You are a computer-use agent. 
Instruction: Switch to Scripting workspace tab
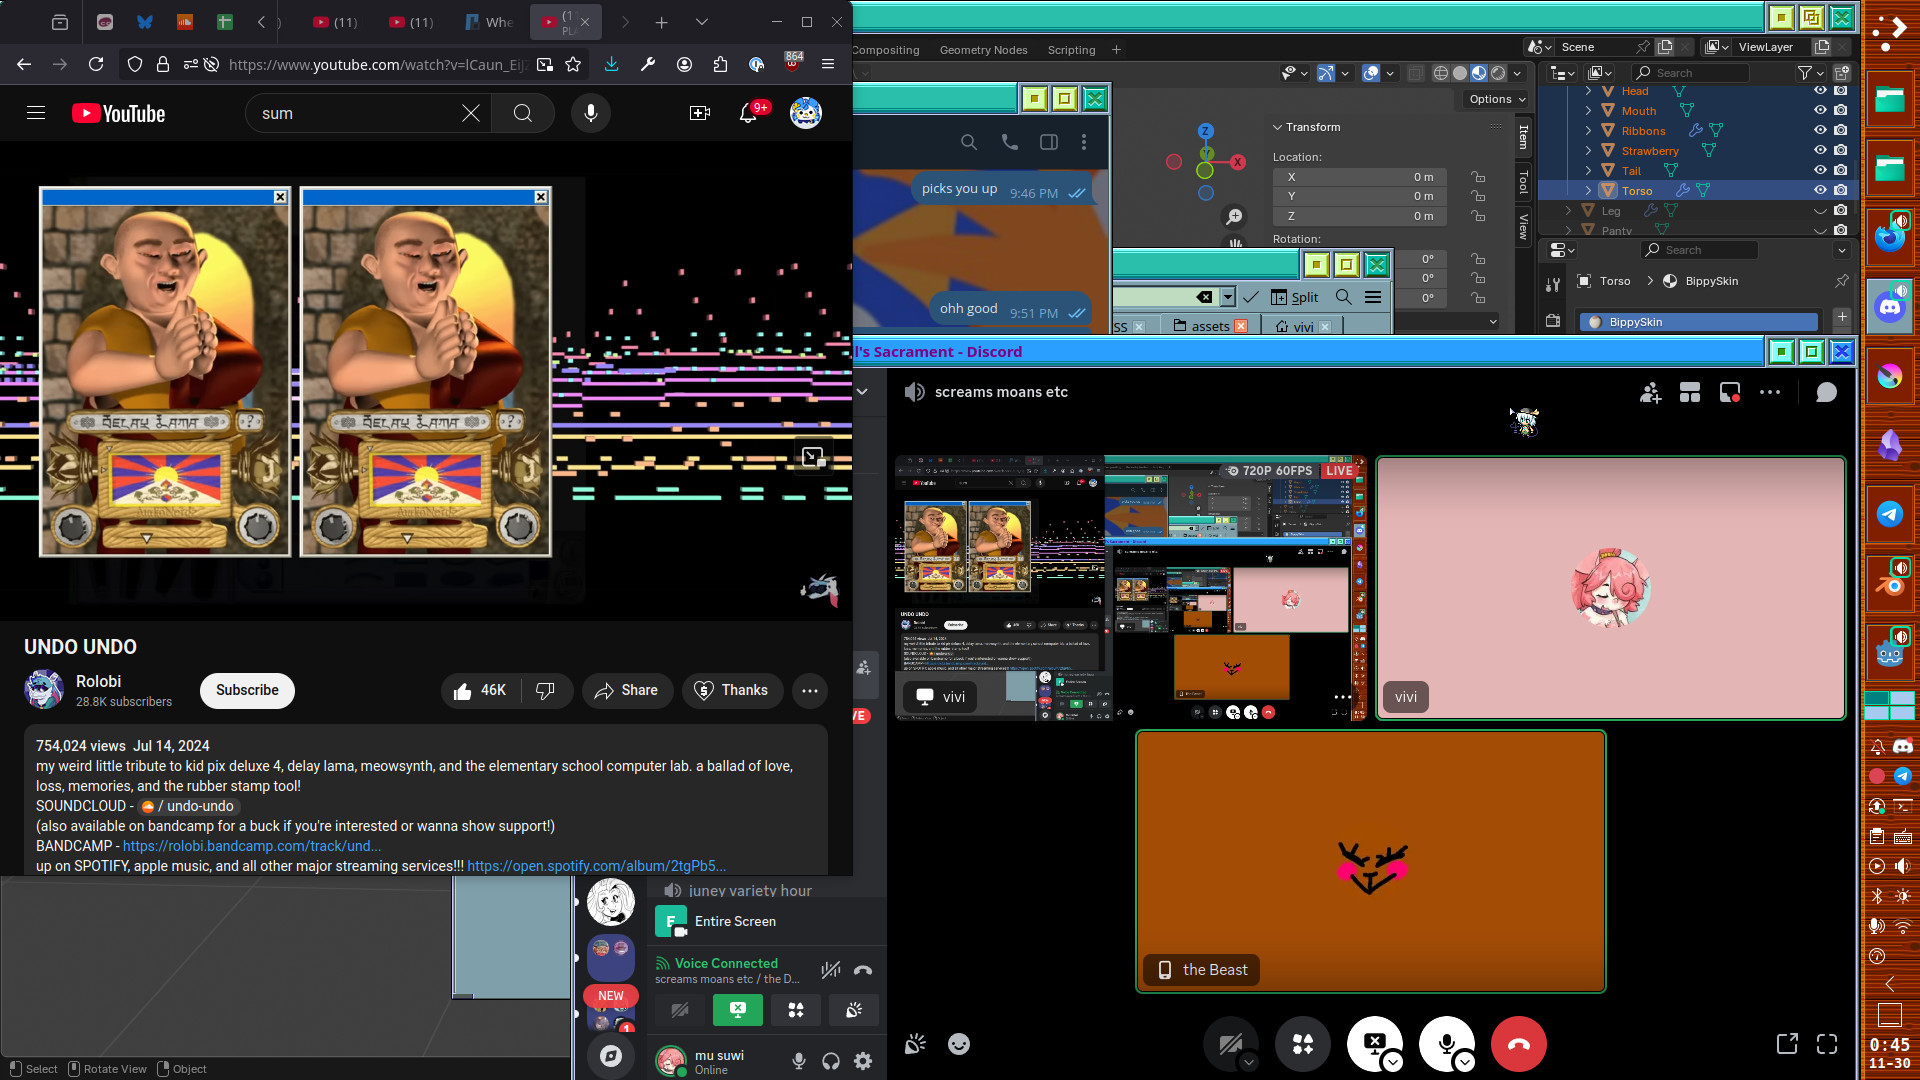tap(1071, 50)
